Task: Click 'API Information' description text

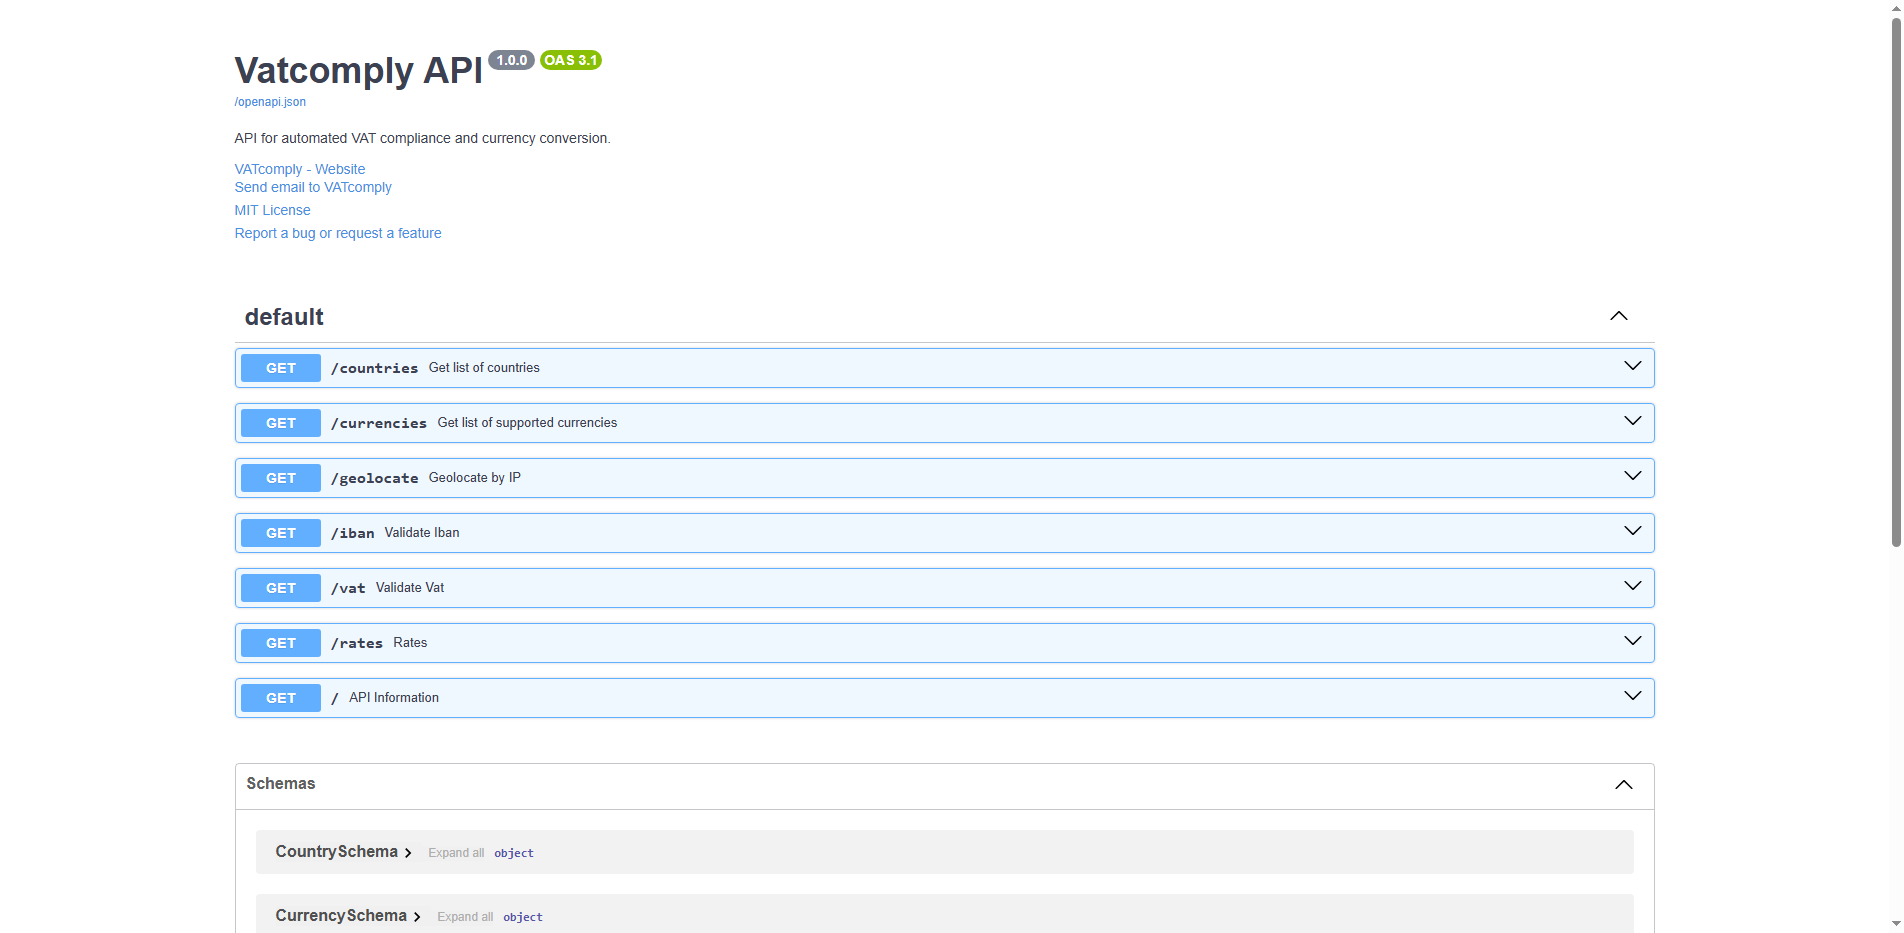Action: (394, 698)
